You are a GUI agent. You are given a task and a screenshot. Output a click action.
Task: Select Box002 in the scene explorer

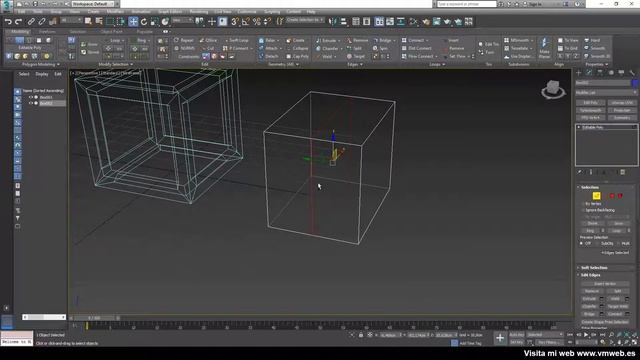pos(46,103)
